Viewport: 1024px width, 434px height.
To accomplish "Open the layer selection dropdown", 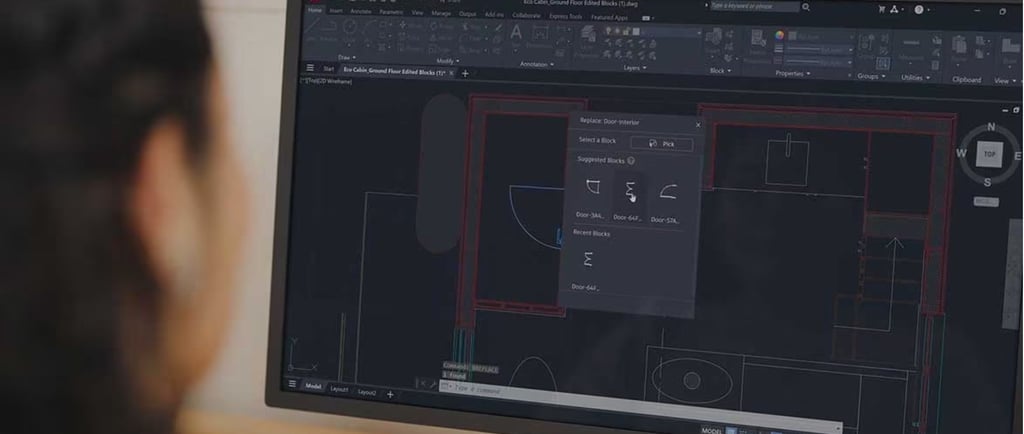I will click(654, 31).
